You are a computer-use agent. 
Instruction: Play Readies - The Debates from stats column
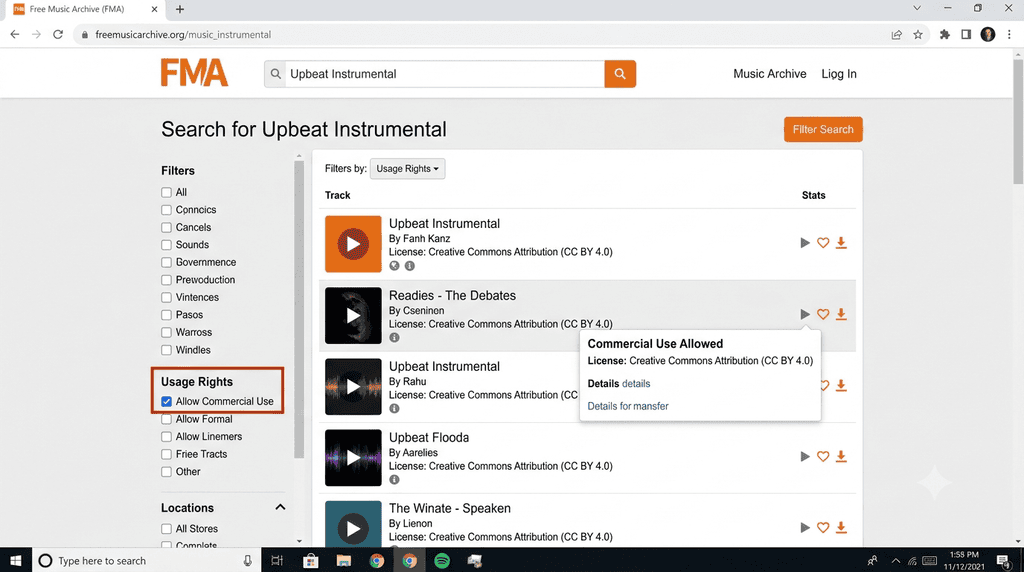[805, 314]
